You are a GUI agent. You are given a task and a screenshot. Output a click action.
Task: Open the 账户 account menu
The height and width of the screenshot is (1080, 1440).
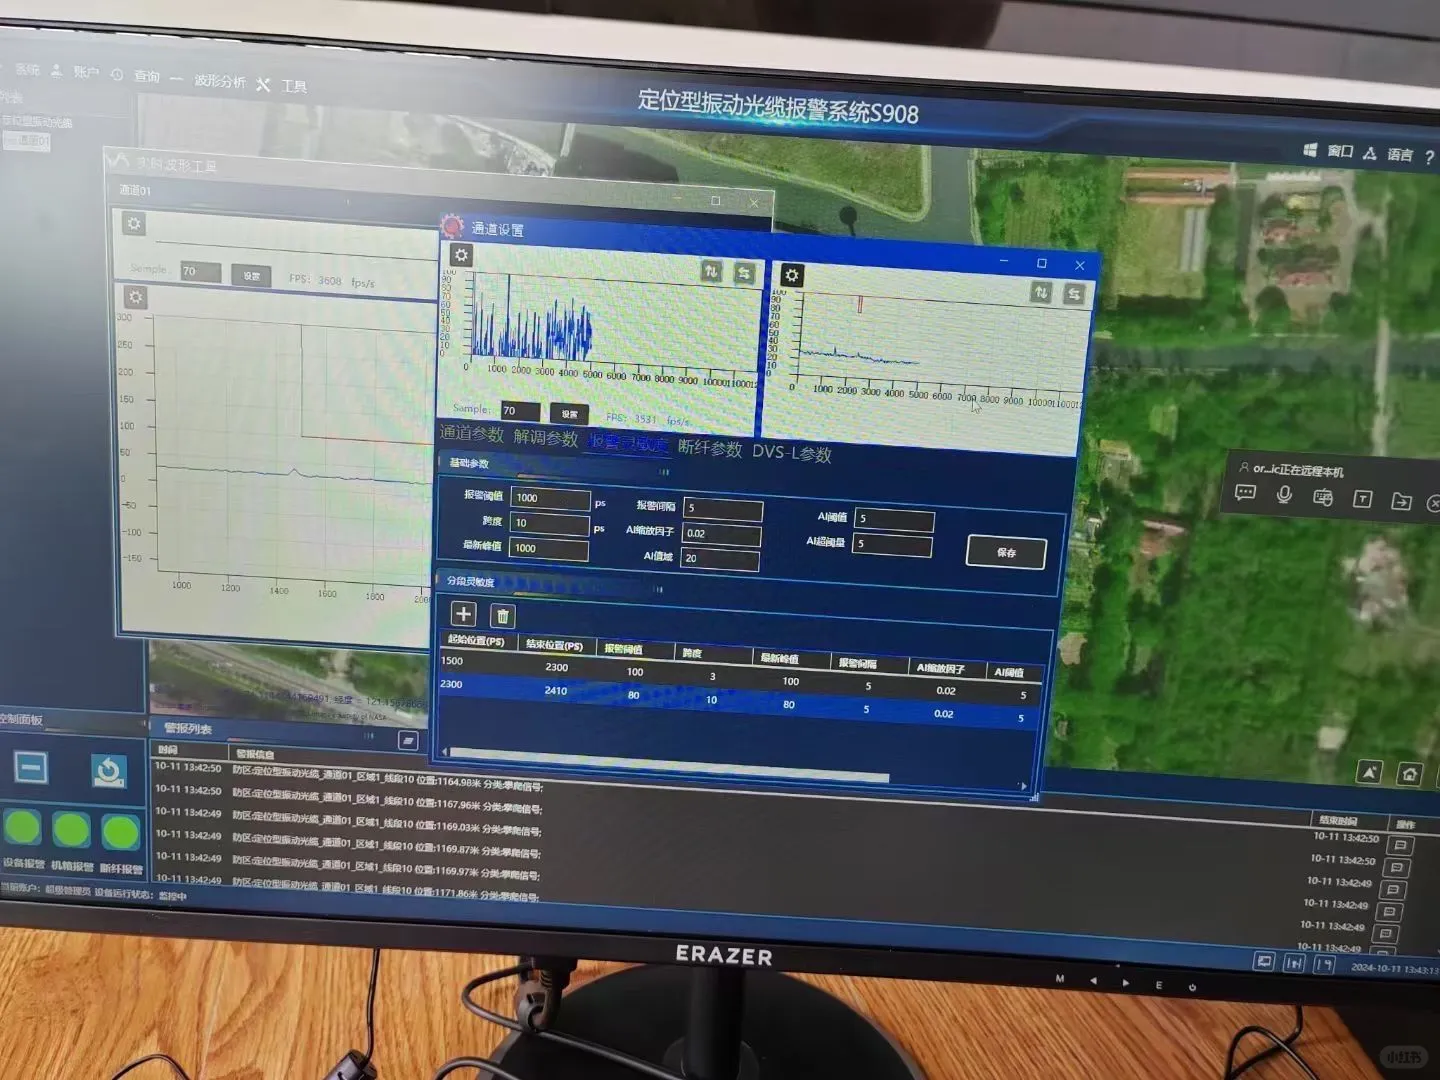(86, 72)
